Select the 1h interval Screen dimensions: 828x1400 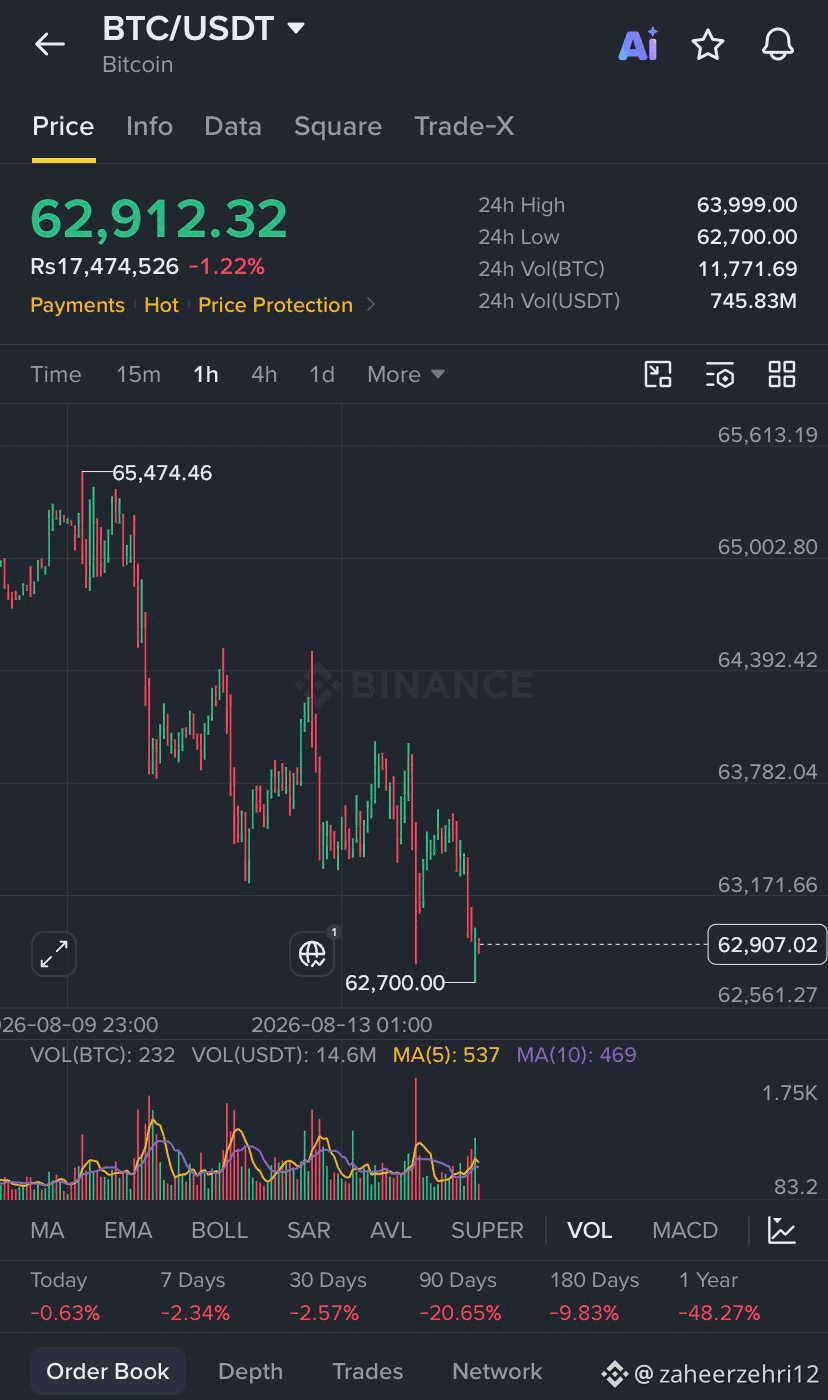pos(206,374)
